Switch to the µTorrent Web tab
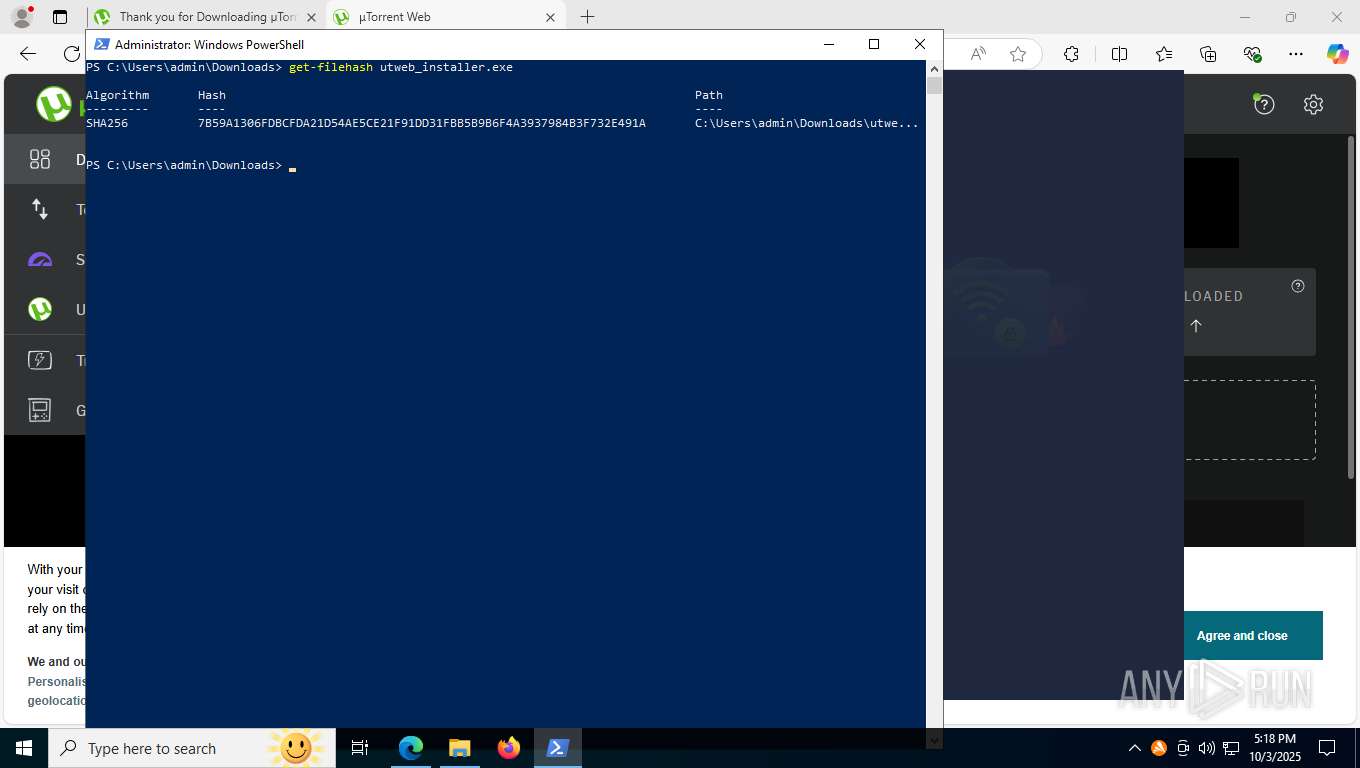This screenshot has width=1360, height=768. coord(445,17)
